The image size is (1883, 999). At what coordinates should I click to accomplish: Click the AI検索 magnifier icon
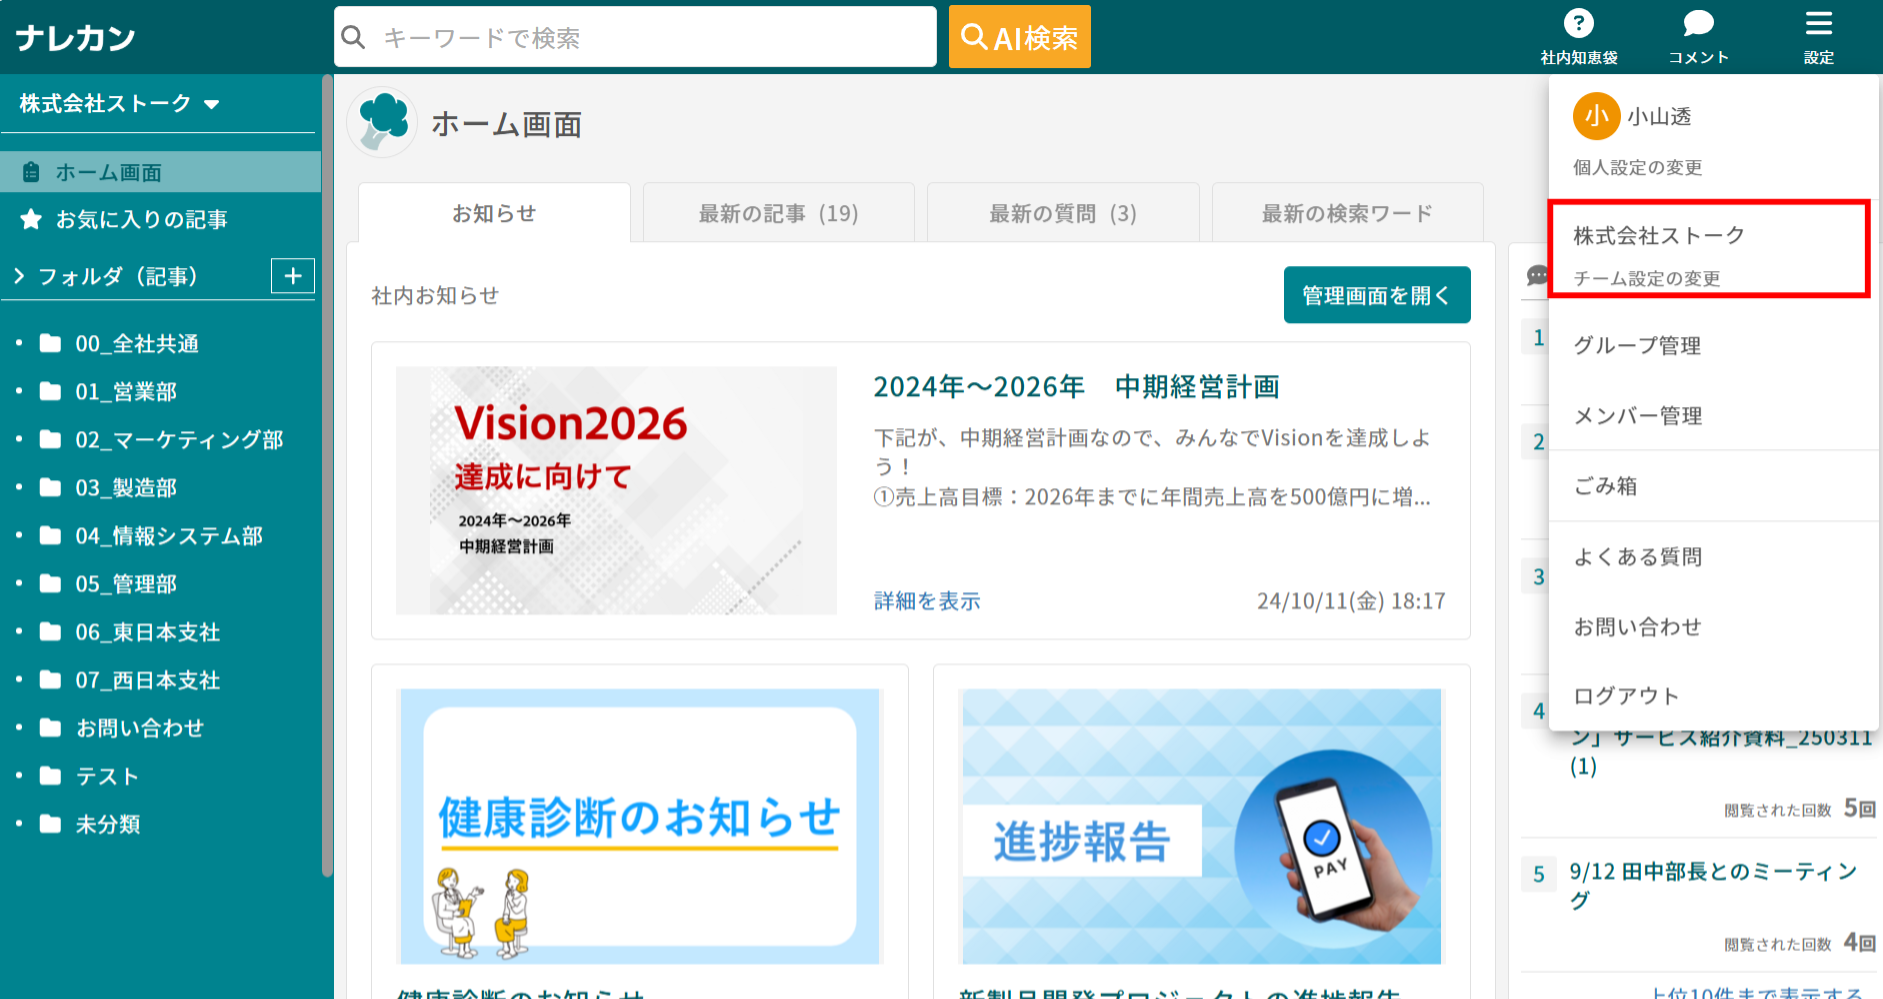(973, 36)
